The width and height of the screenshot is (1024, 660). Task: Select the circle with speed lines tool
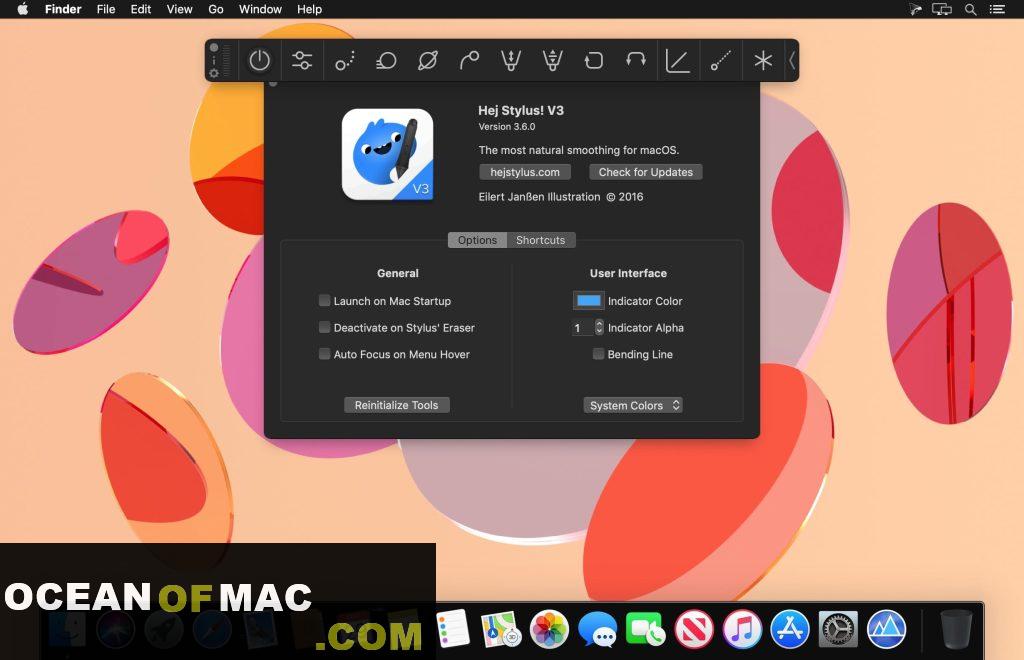386,61
